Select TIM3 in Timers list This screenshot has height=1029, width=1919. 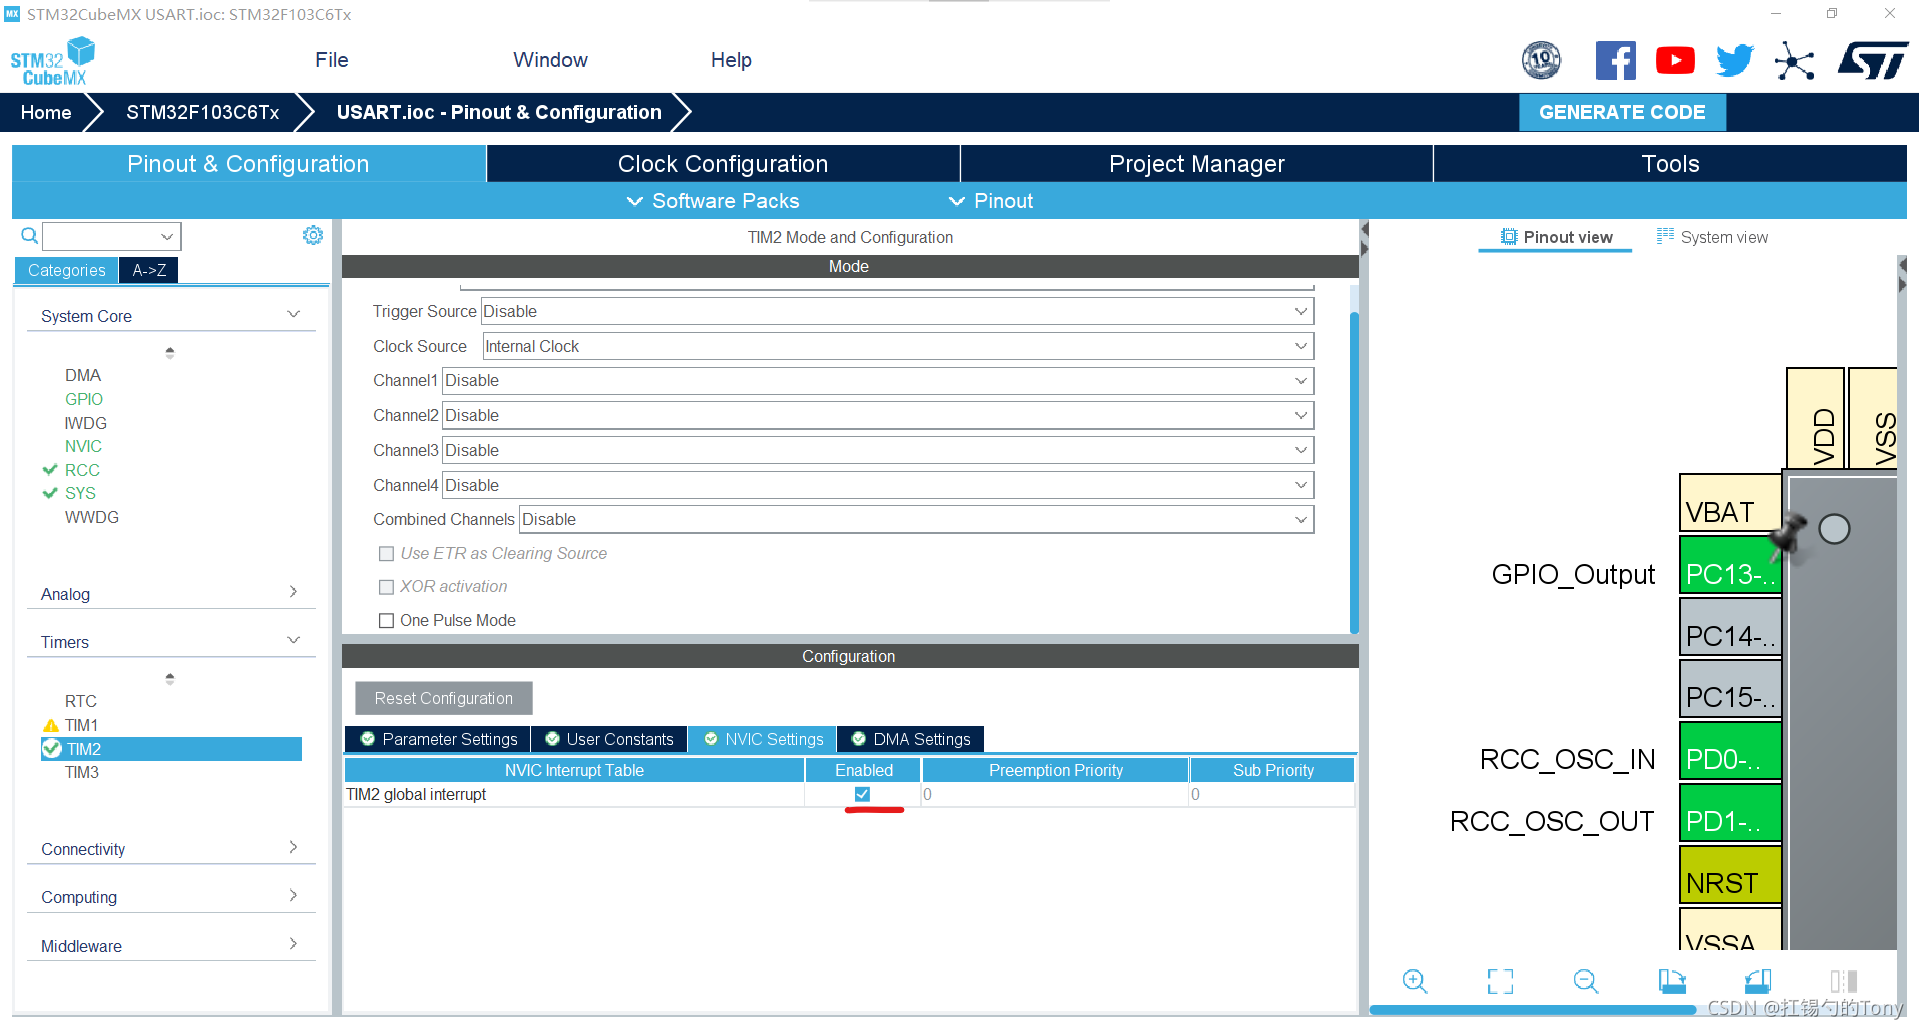[x=82, y=772]
